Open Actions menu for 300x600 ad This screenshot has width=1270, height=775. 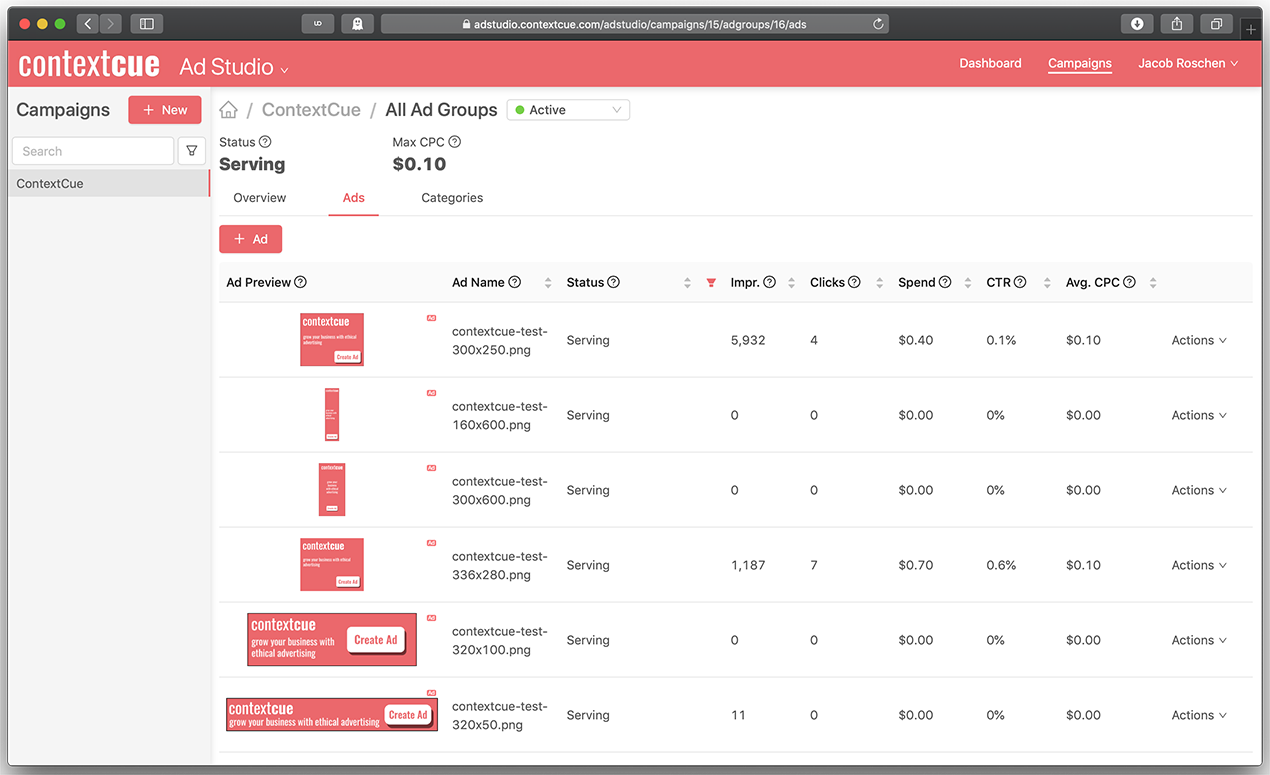1199,490
